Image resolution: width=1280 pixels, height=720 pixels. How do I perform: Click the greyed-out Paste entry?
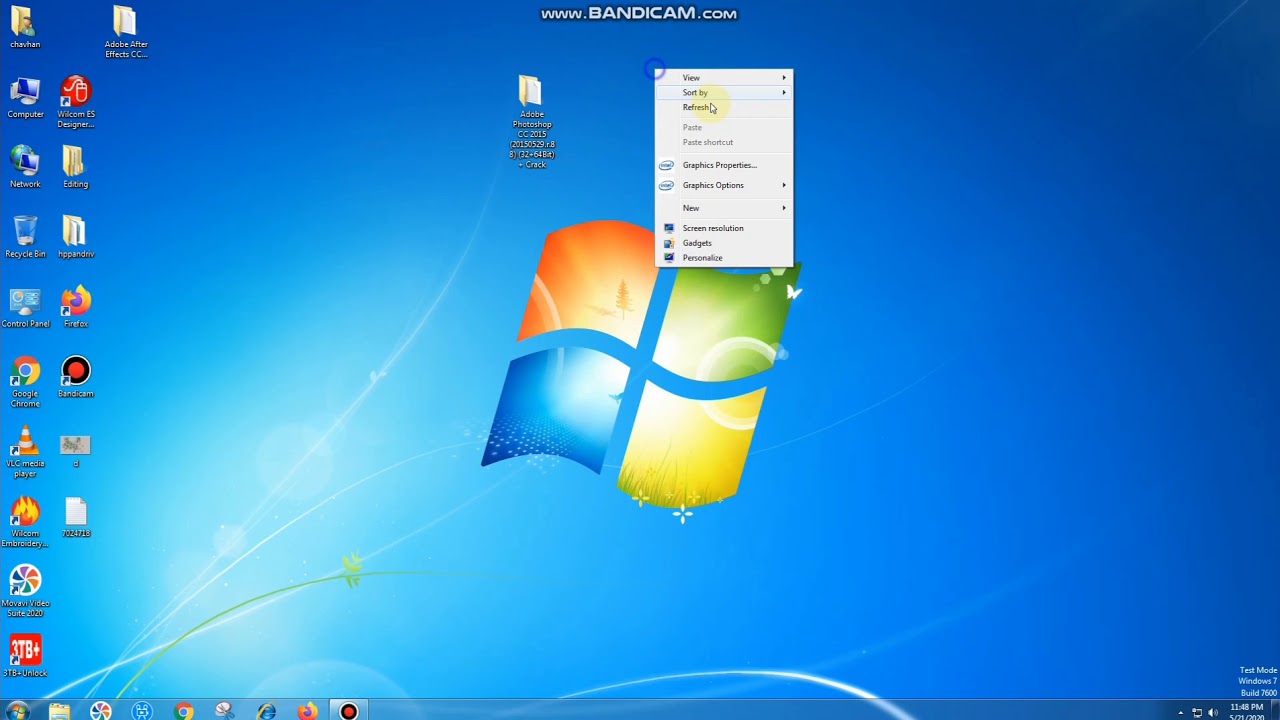pos(724,128)
